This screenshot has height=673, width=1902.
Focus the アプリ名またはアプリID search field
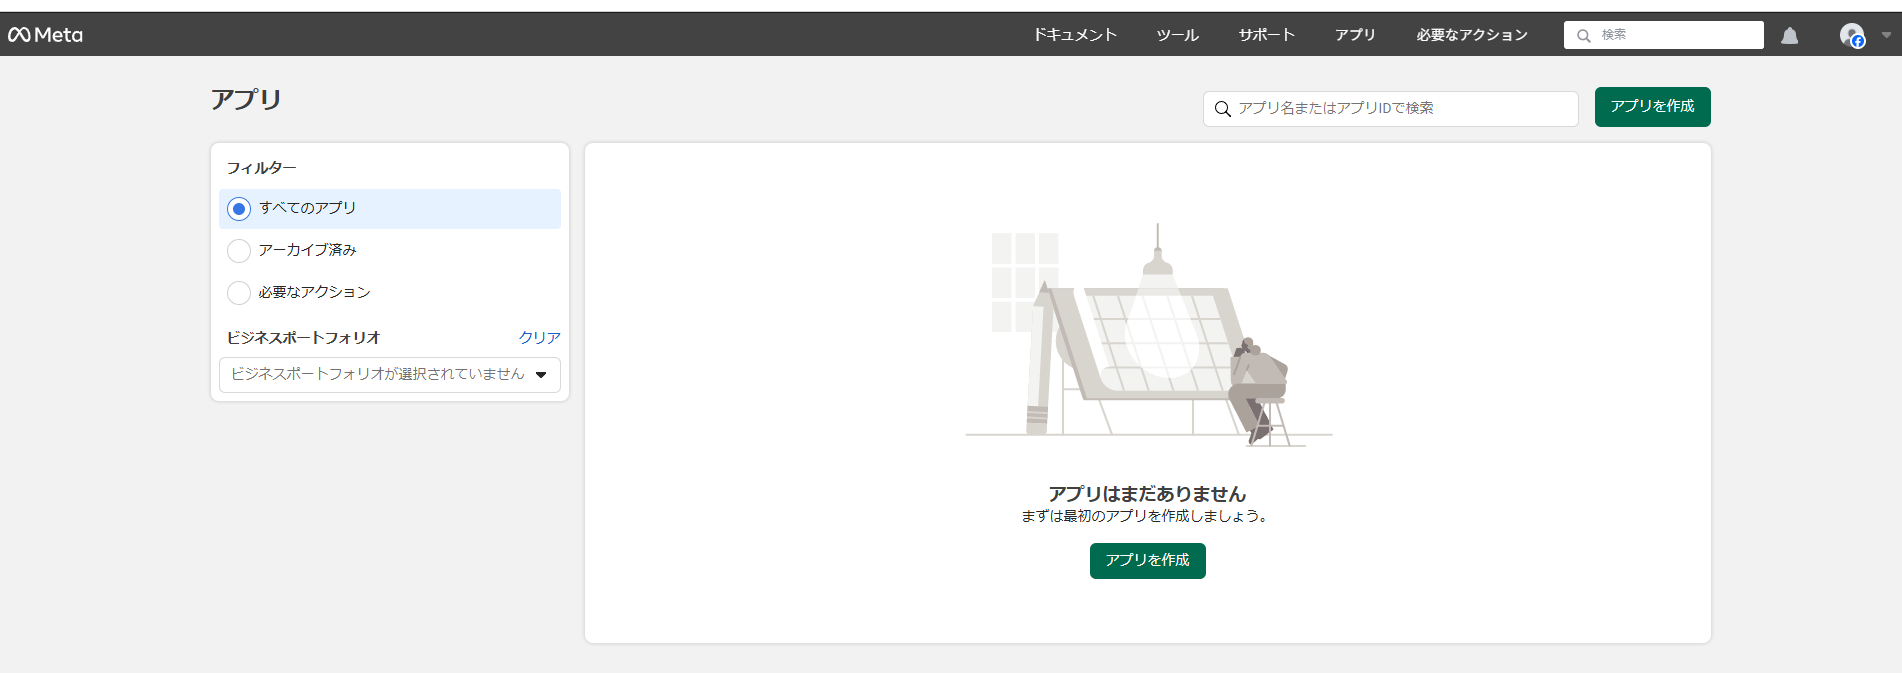click(x=1400, y=109)
